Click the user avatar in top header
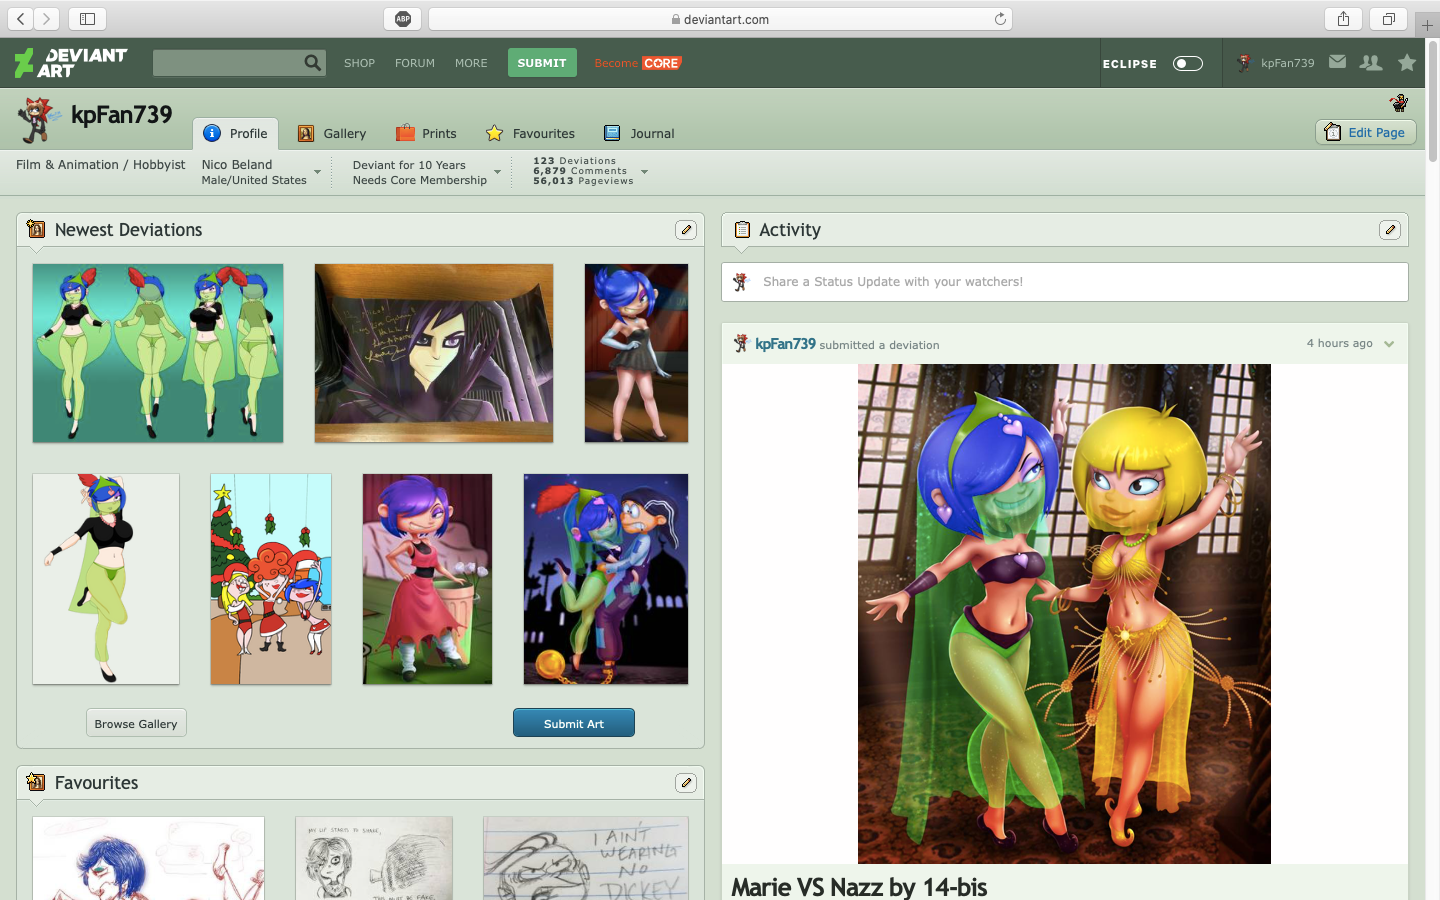 pos(1244,63)
